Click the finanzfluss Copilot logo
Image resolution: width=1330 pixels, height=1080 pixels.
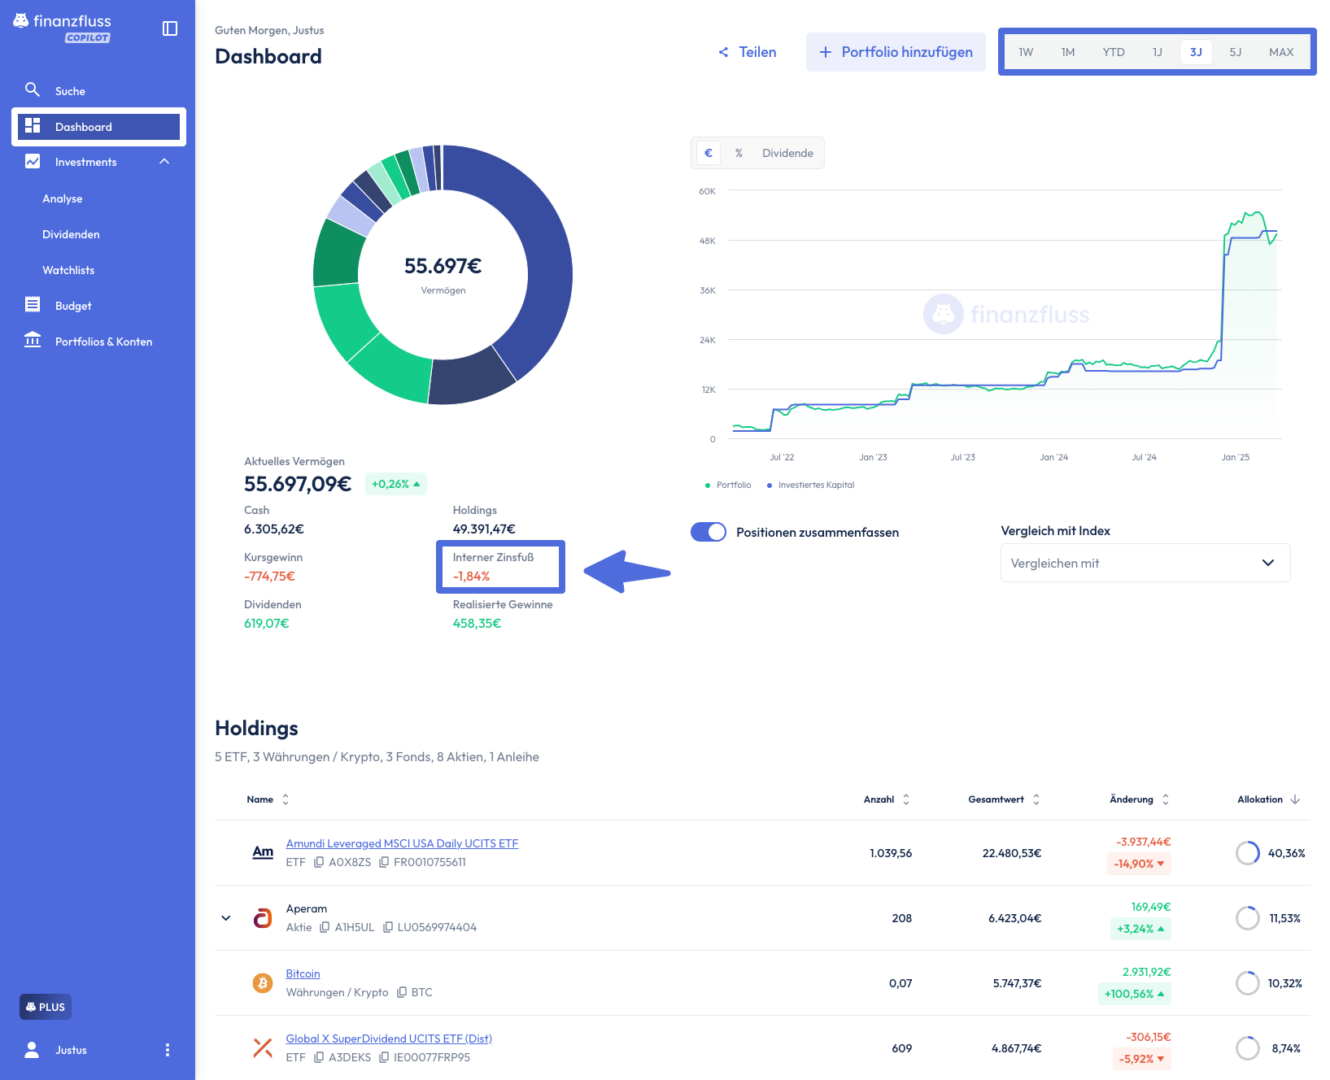pos(62,28)
